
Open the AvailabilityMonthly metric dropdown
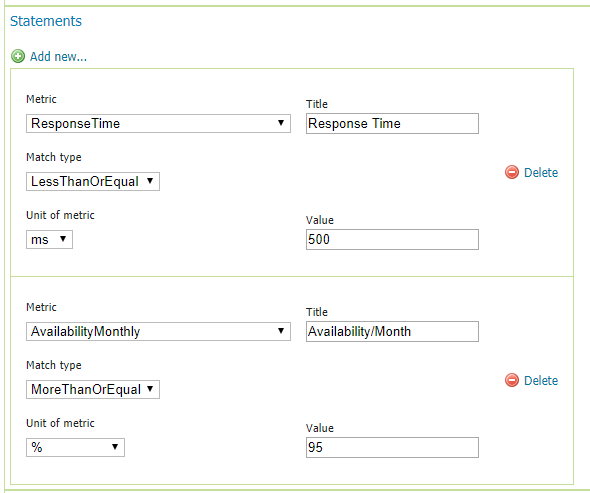tap(158, 331)
